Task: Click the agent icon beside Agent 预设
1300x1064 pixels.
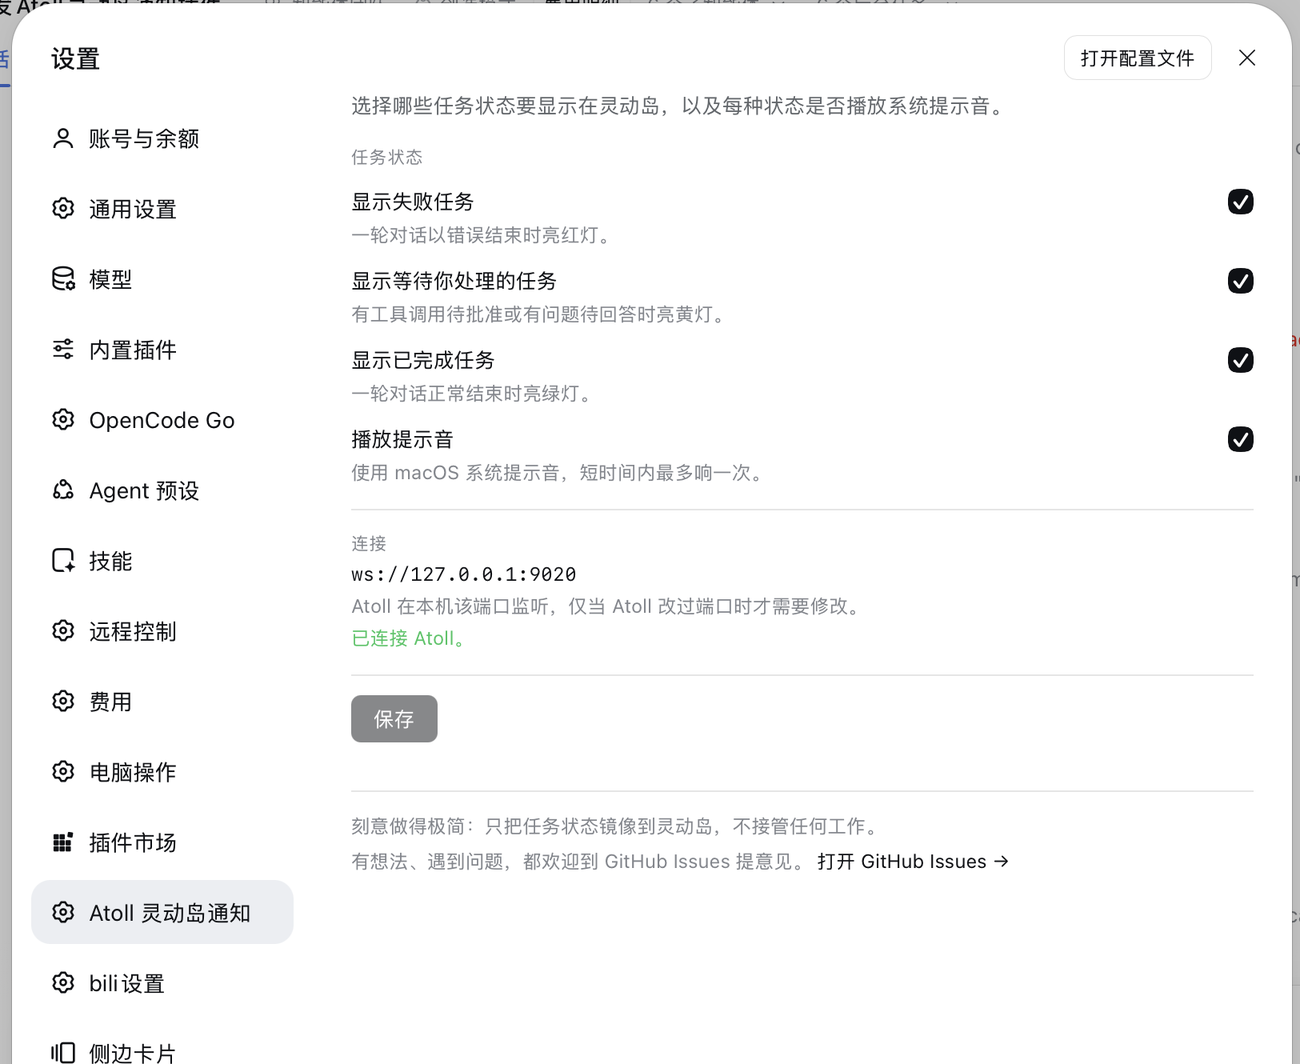Action: 63,490
